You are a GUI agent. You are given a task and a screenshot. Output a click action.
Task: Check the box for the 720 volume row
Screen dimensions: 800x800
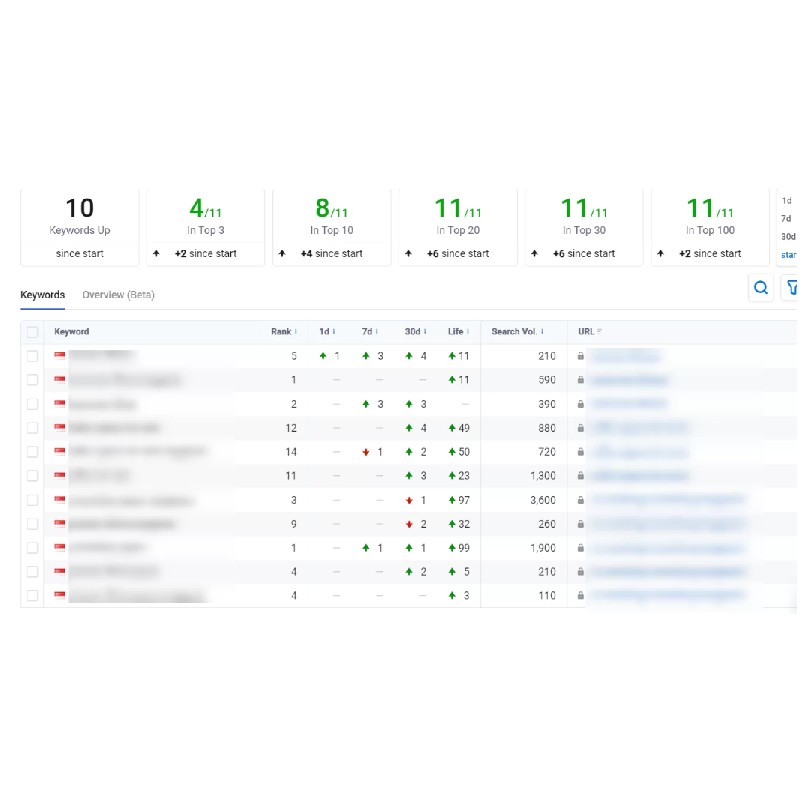point(33,452)
